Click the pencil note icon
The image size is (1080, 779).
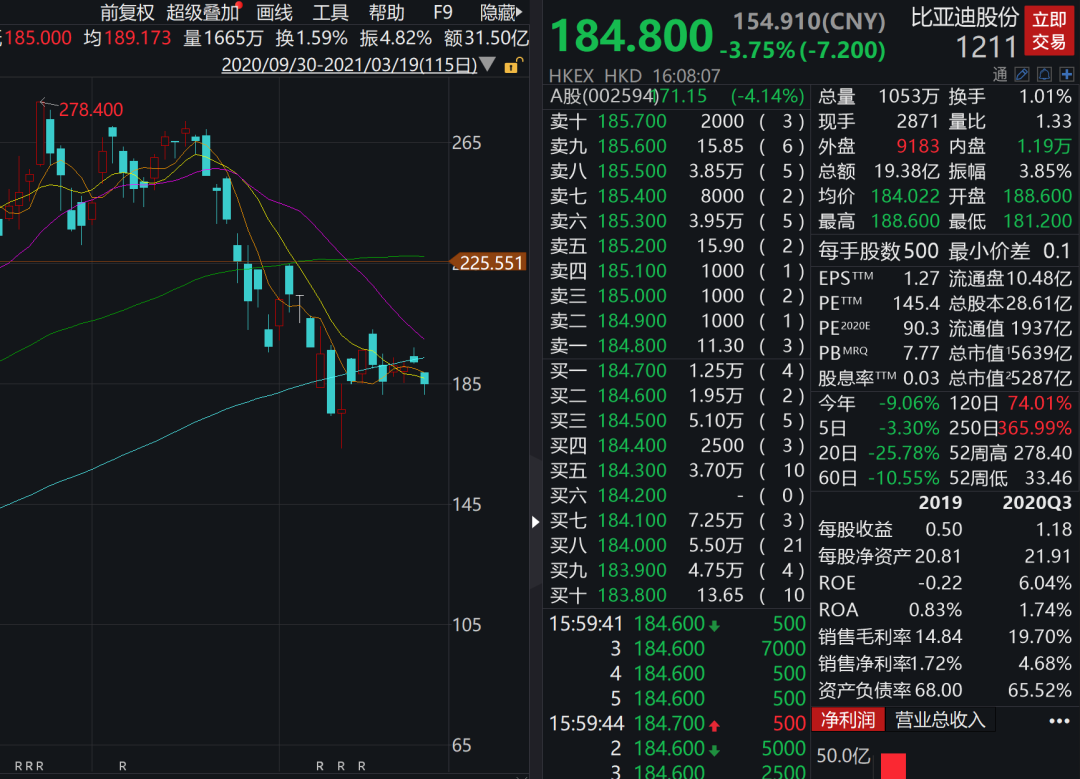click(1022, 74)
